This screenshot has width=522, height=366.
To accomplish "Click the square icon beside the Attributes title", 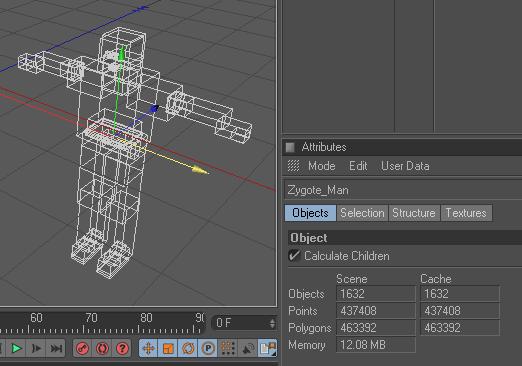I will coord(290,147).
